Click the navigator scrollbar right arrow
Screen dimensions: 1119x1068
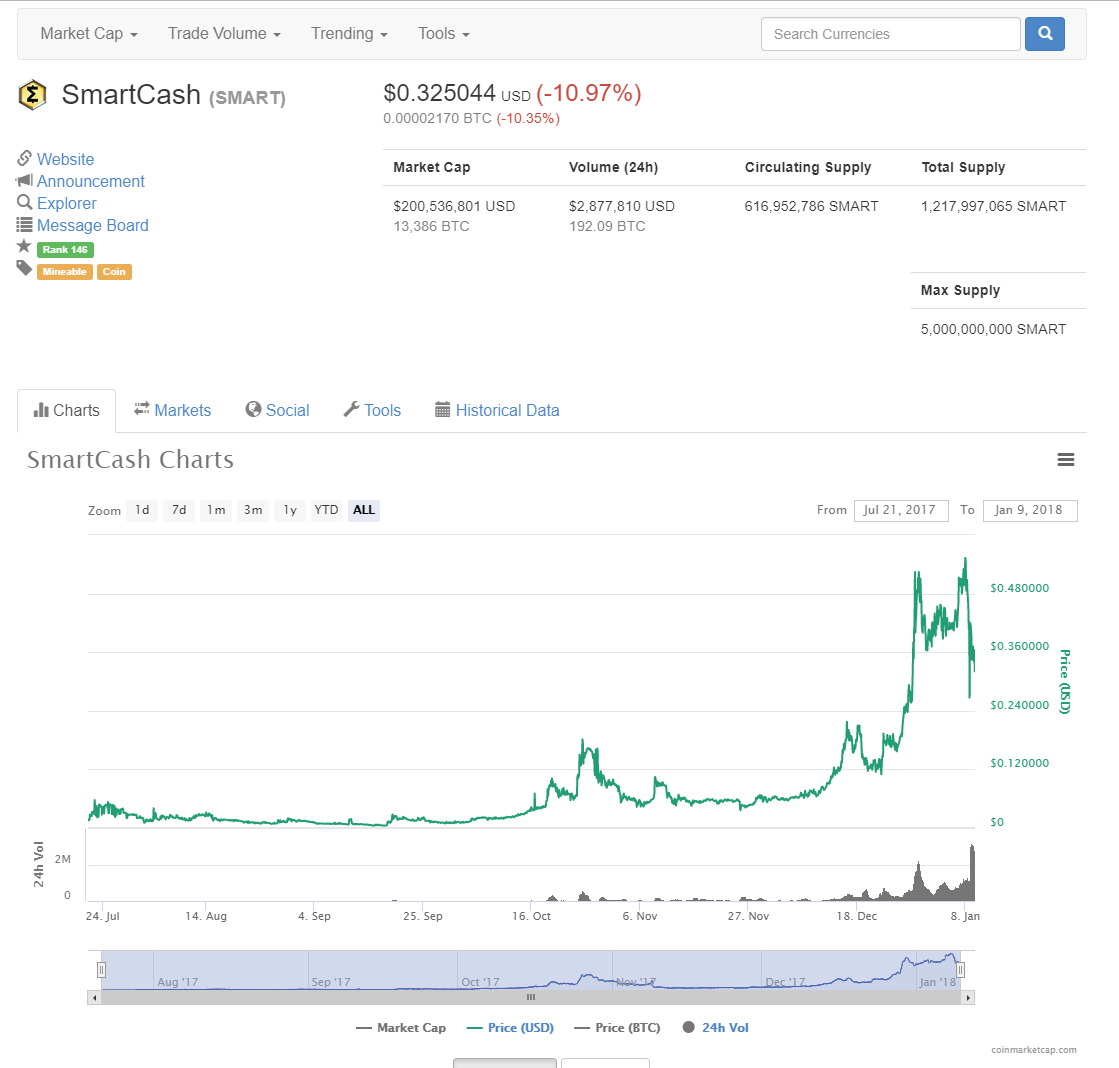968,997
